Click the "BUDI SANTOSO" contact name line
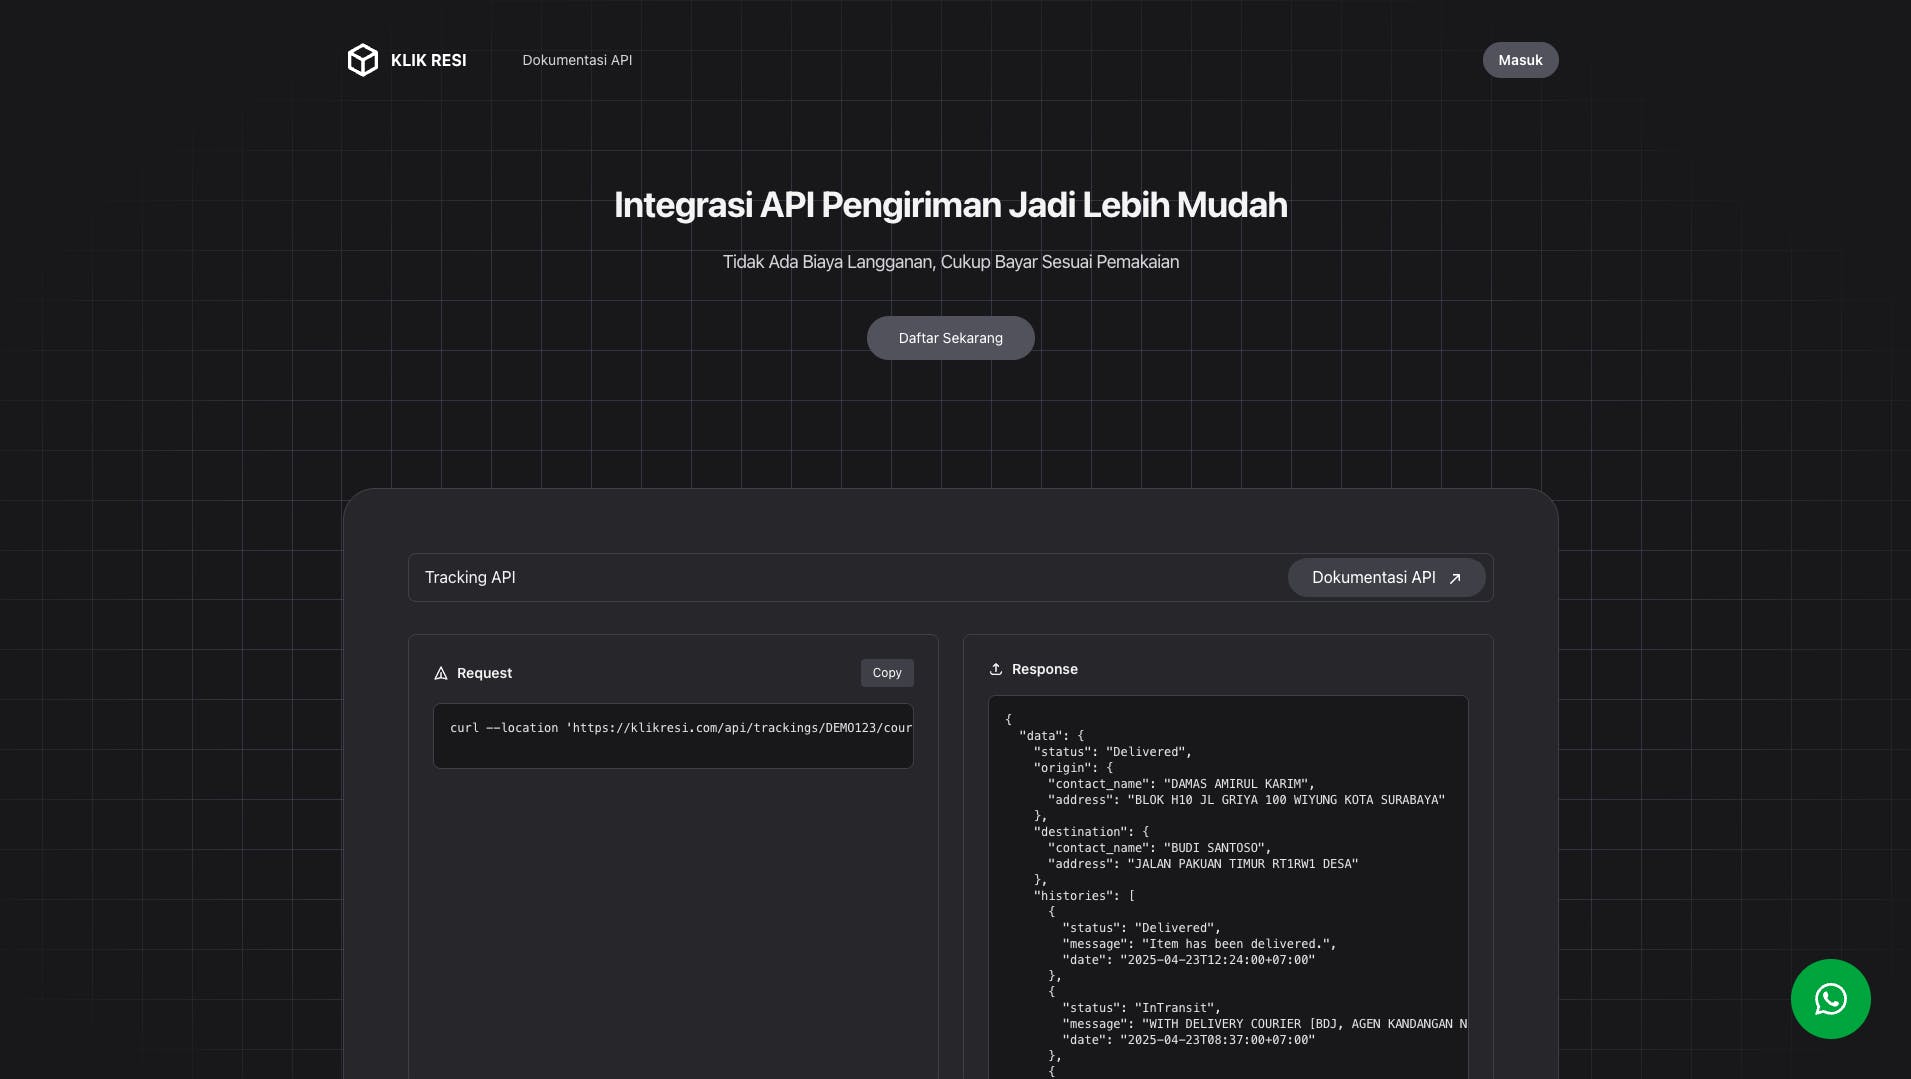The image size is (1911, 1079). [1159, 848]
